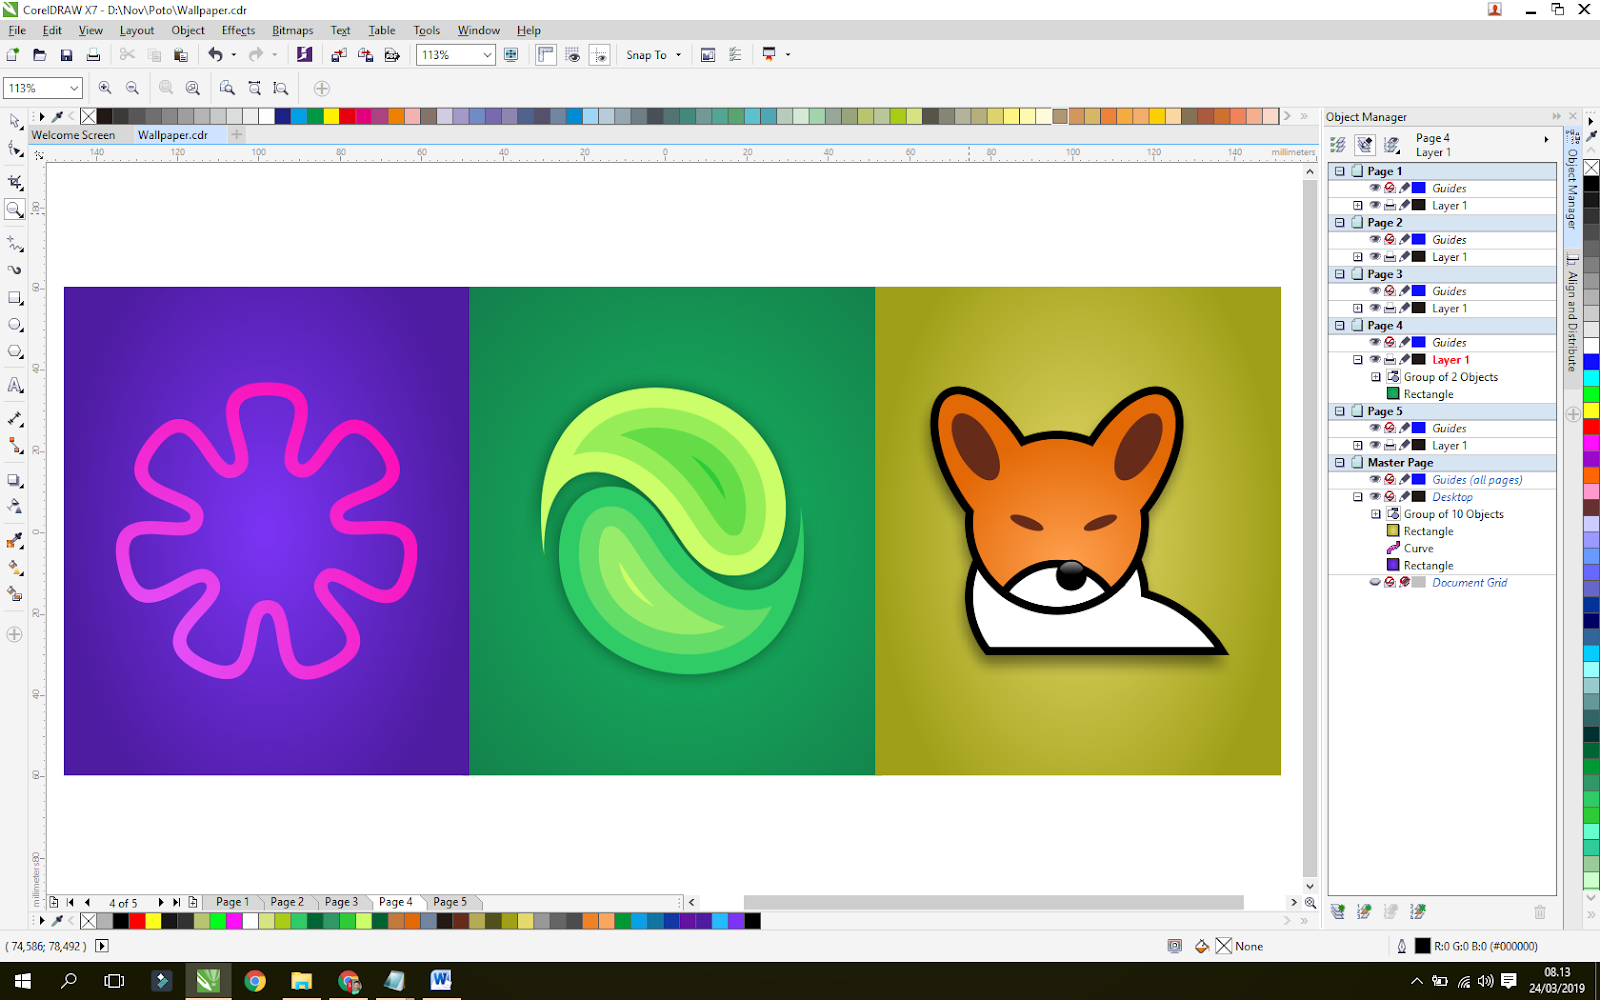Toggle Show Grid button in toolbar
Screen dimensions: 1600x1000
572,55
